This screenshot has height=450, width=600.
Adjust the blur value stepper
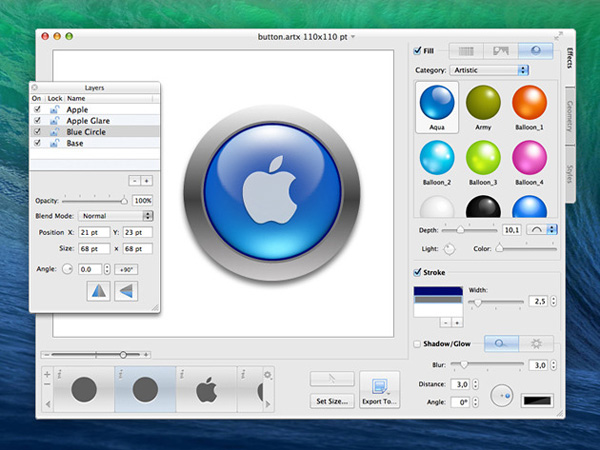553,365
